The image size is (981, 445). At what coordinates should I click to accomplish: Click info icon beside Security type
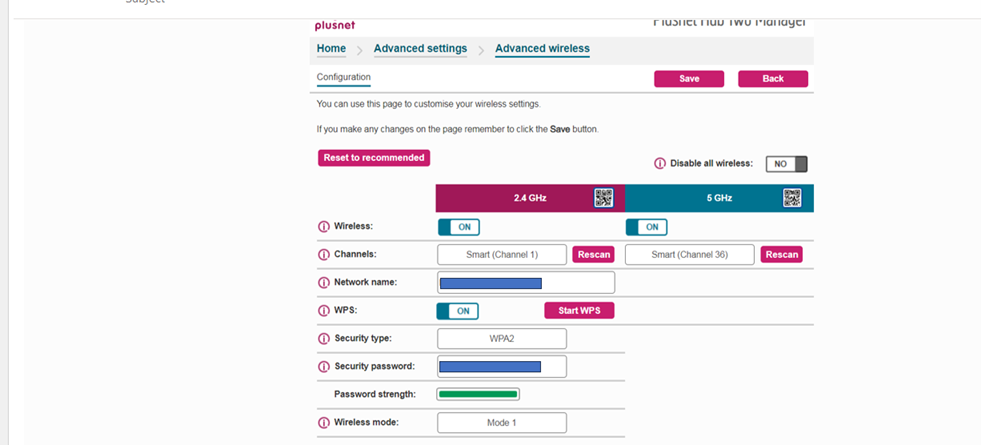pyautogui.click(x=324, y=339)
